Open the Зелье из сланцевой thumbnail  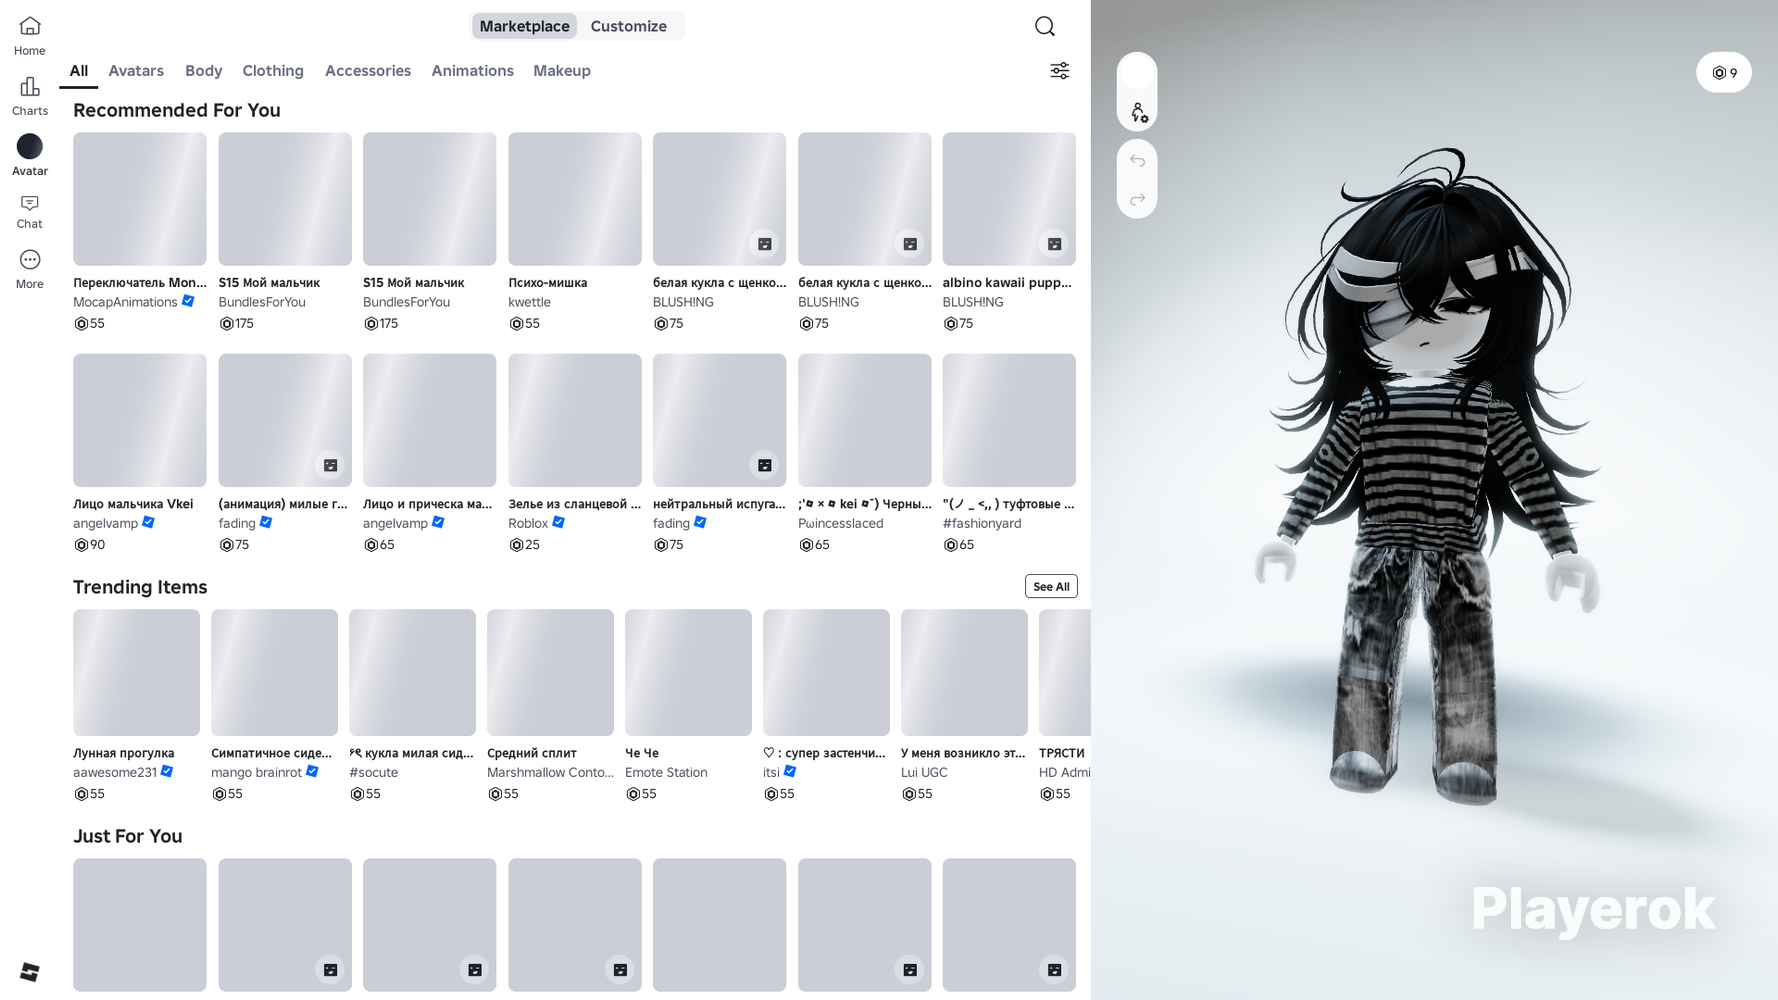point(575,420)
